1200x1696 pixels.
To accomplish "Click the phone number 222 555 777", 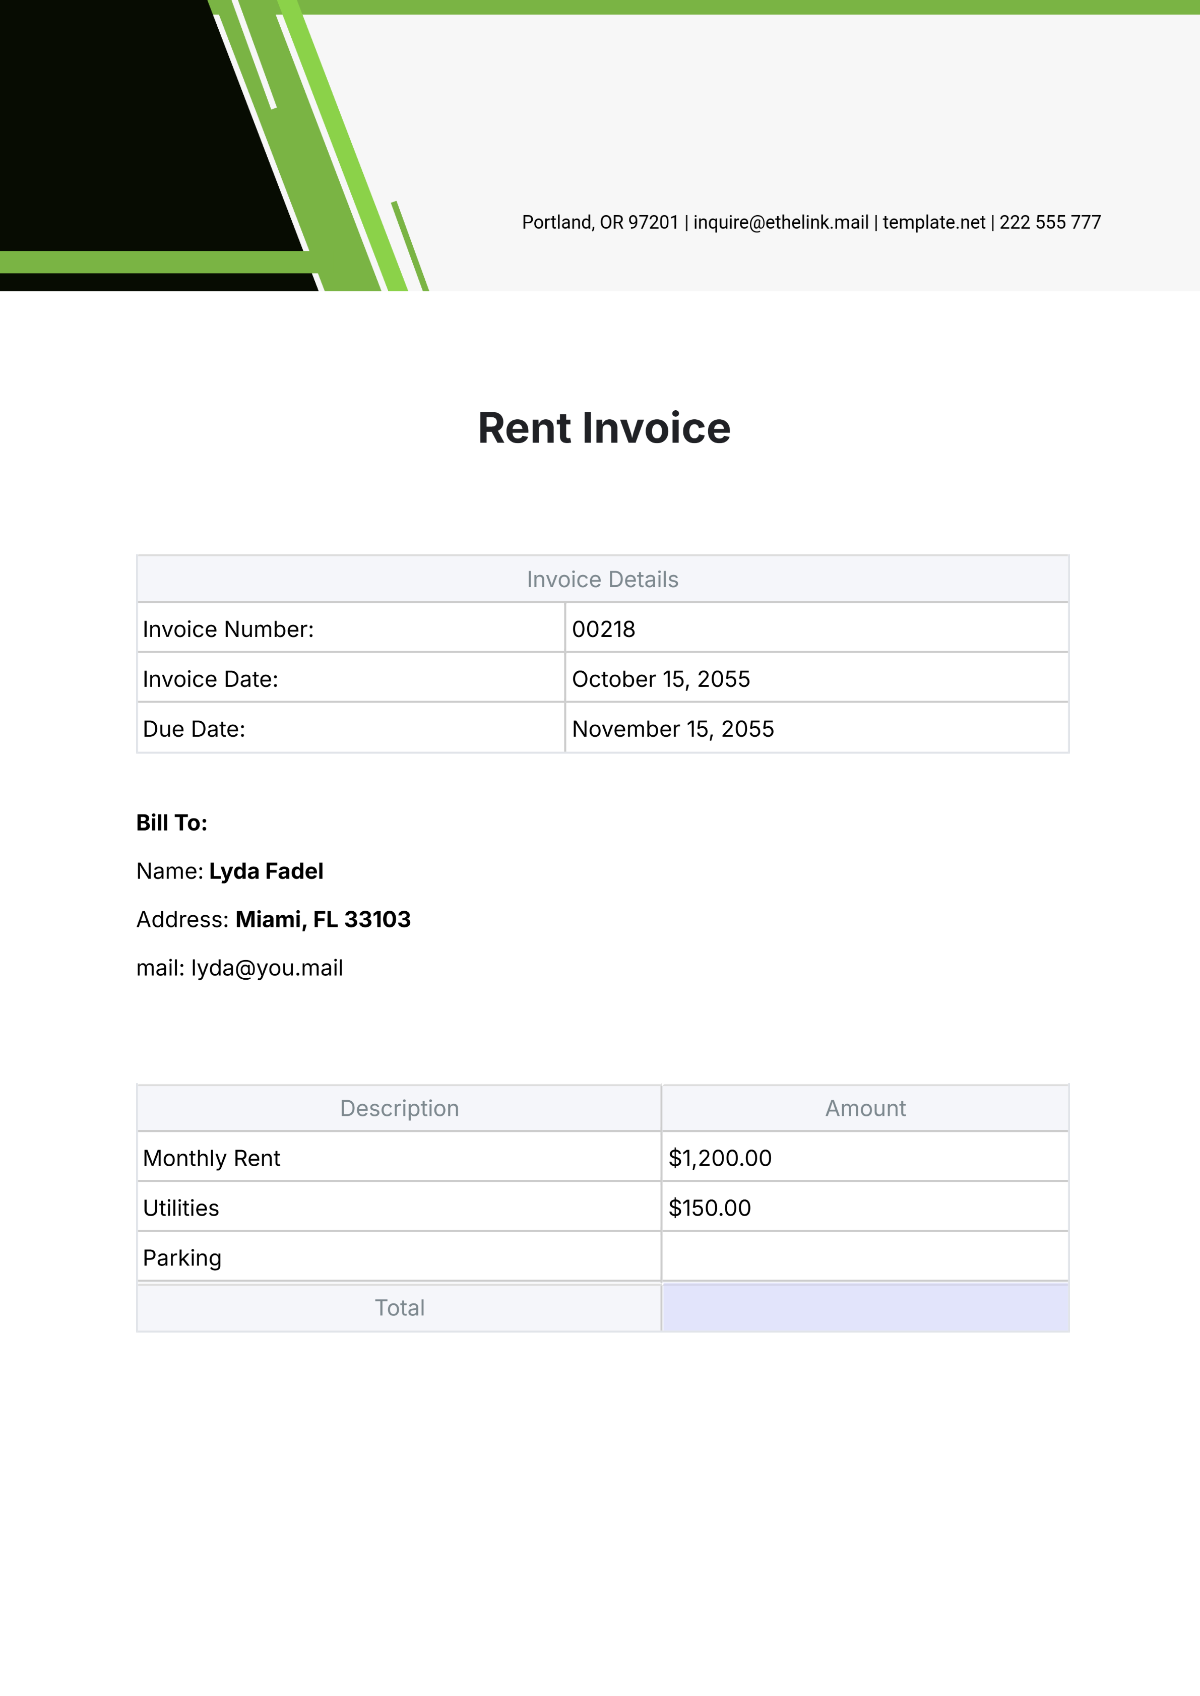I will (1049, 222).
